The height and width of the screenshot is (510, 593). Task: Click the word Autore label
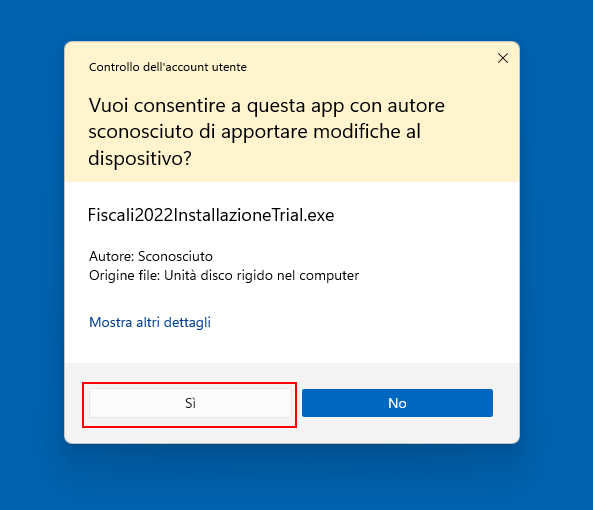pyautogui.click(x=111, y=256)
